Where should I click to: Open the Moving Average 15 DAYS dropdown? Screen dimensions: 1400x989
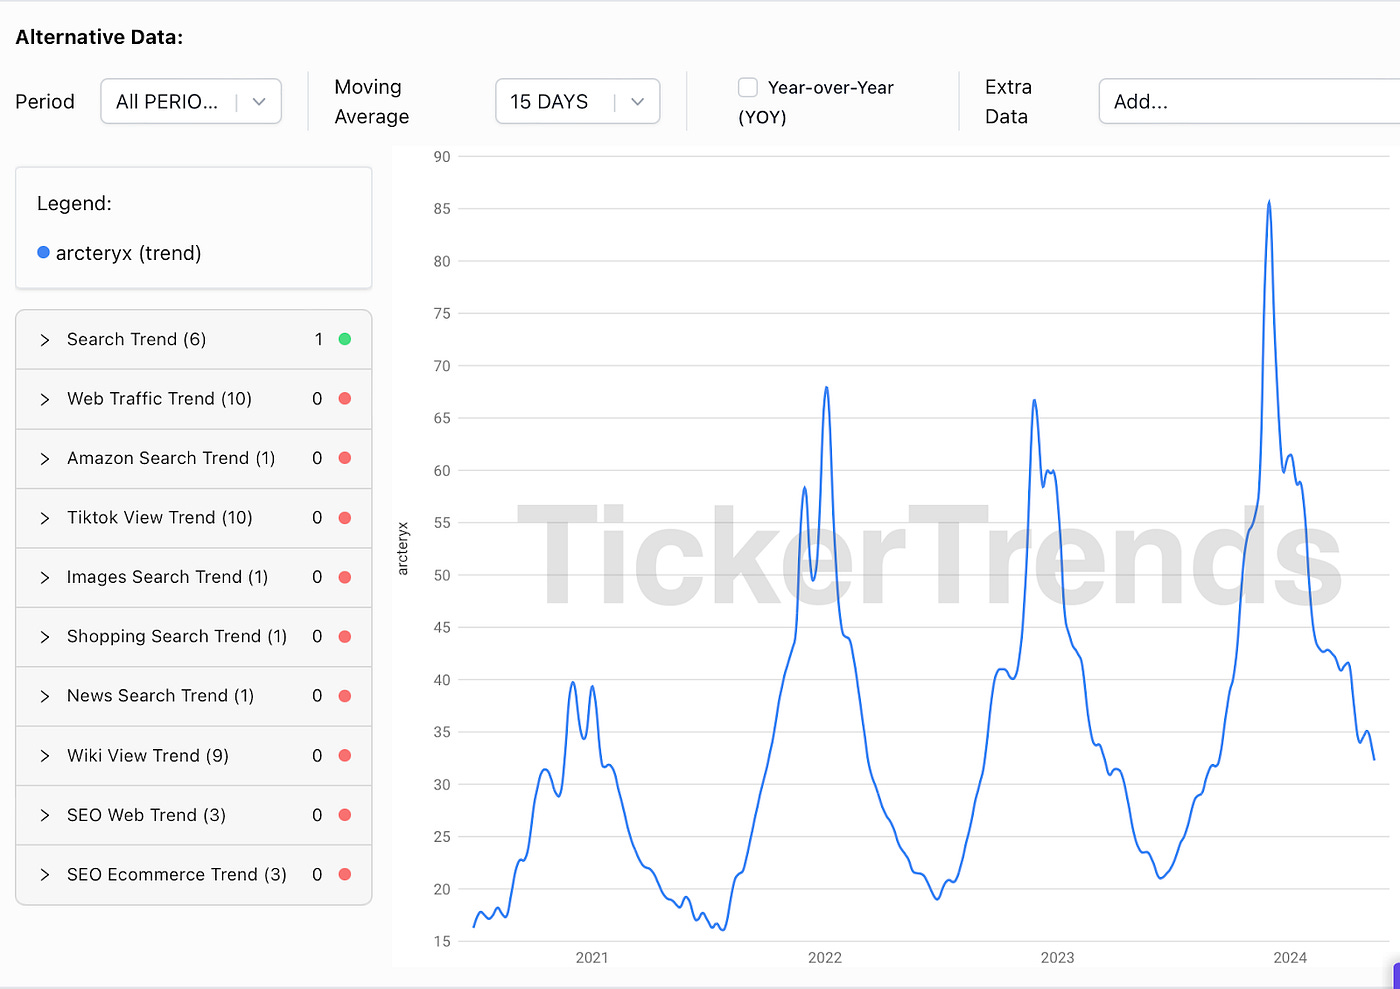click(578, 101)
